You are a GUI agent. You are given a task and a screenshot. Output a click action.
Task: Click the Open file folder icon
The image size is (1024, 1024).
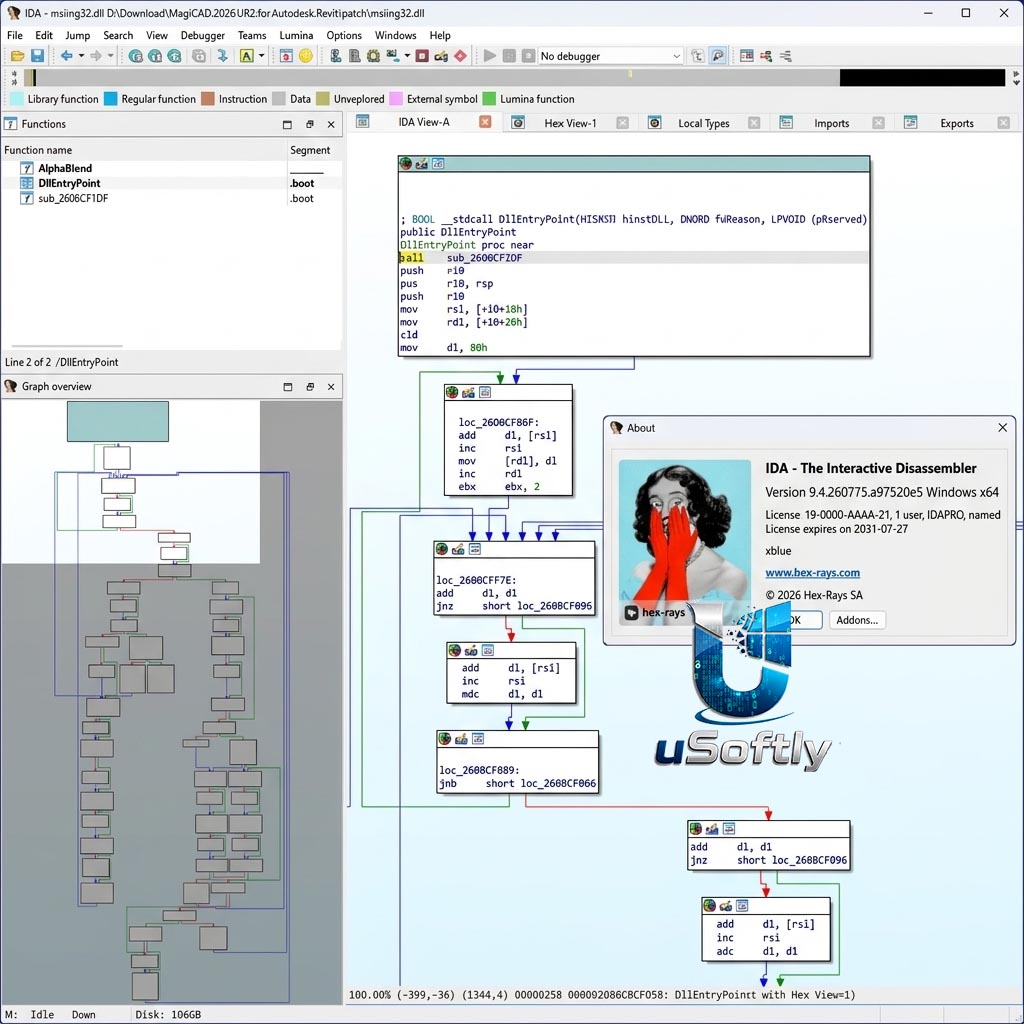[18, 56]
